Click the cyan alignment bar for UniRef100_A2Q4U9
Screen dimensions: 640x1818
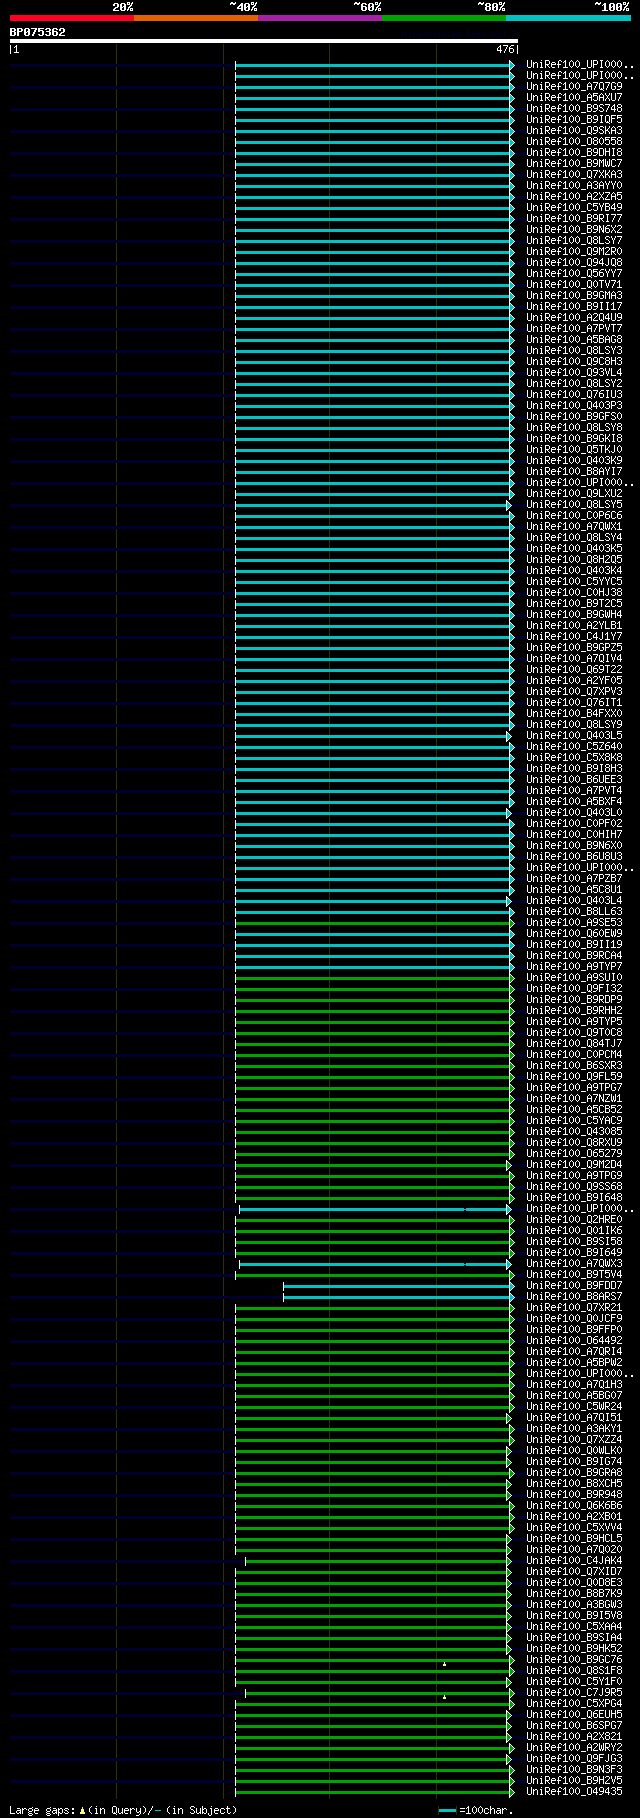373,318
